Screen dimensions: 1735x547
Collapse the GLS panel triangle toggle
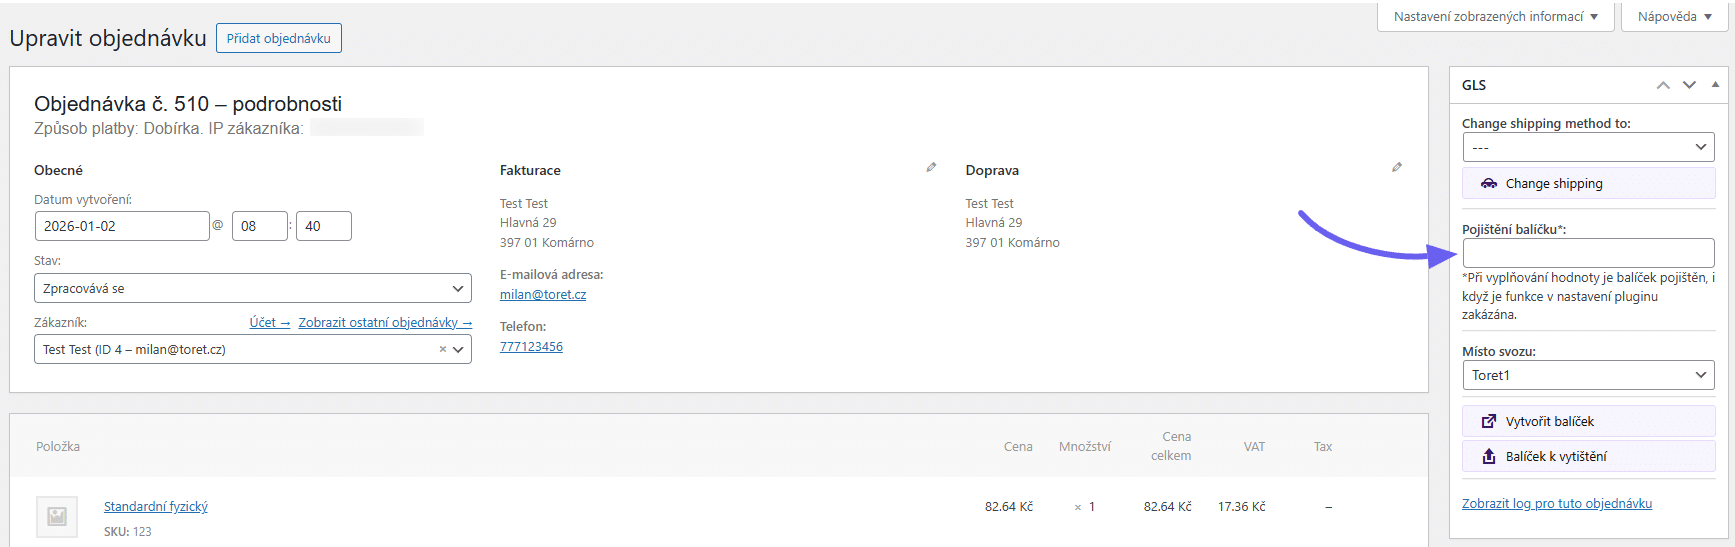(1715, 85)
